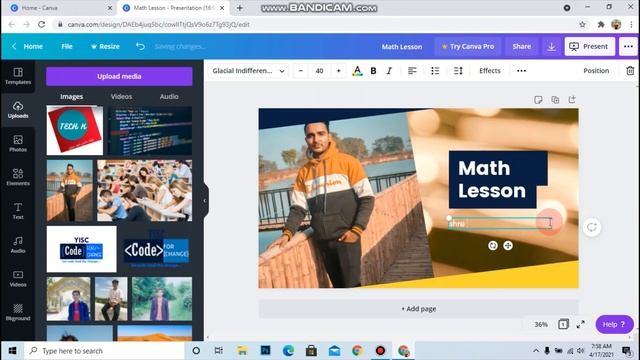Viewport: 640px width, 360px height.
Task: Click the taskbar search box
Action: 104,351
